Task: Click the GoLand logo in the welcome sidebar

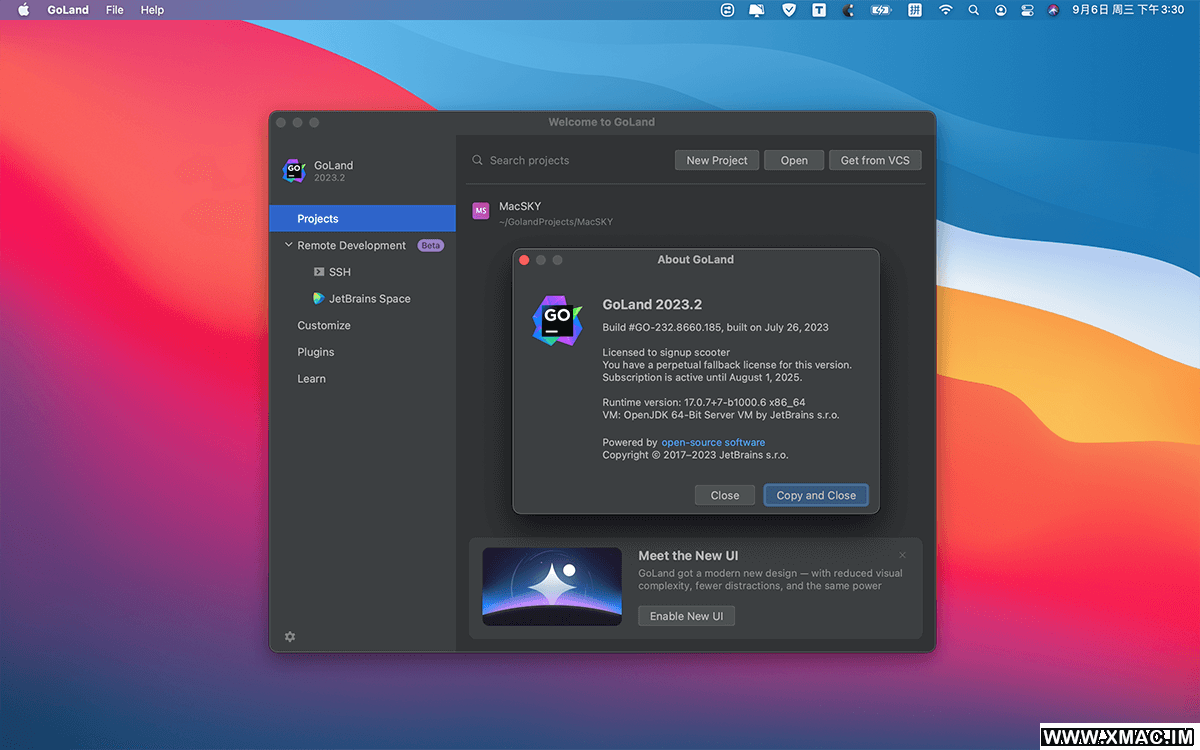Action: pyautogui.click(x=294, y=171)
